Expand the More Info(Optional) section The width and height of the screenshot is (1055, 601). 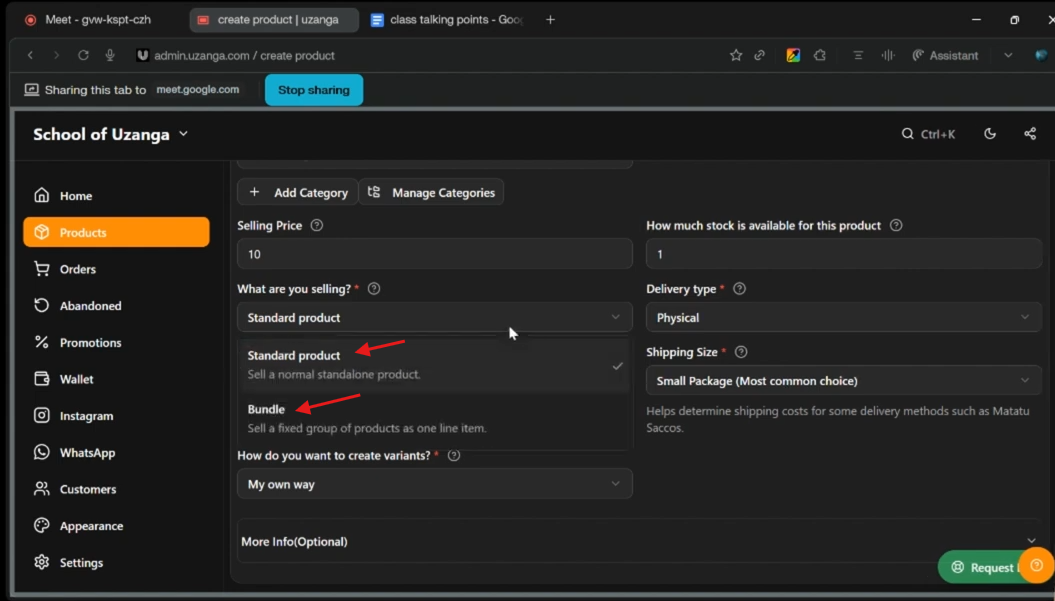[x=639, y=541]
